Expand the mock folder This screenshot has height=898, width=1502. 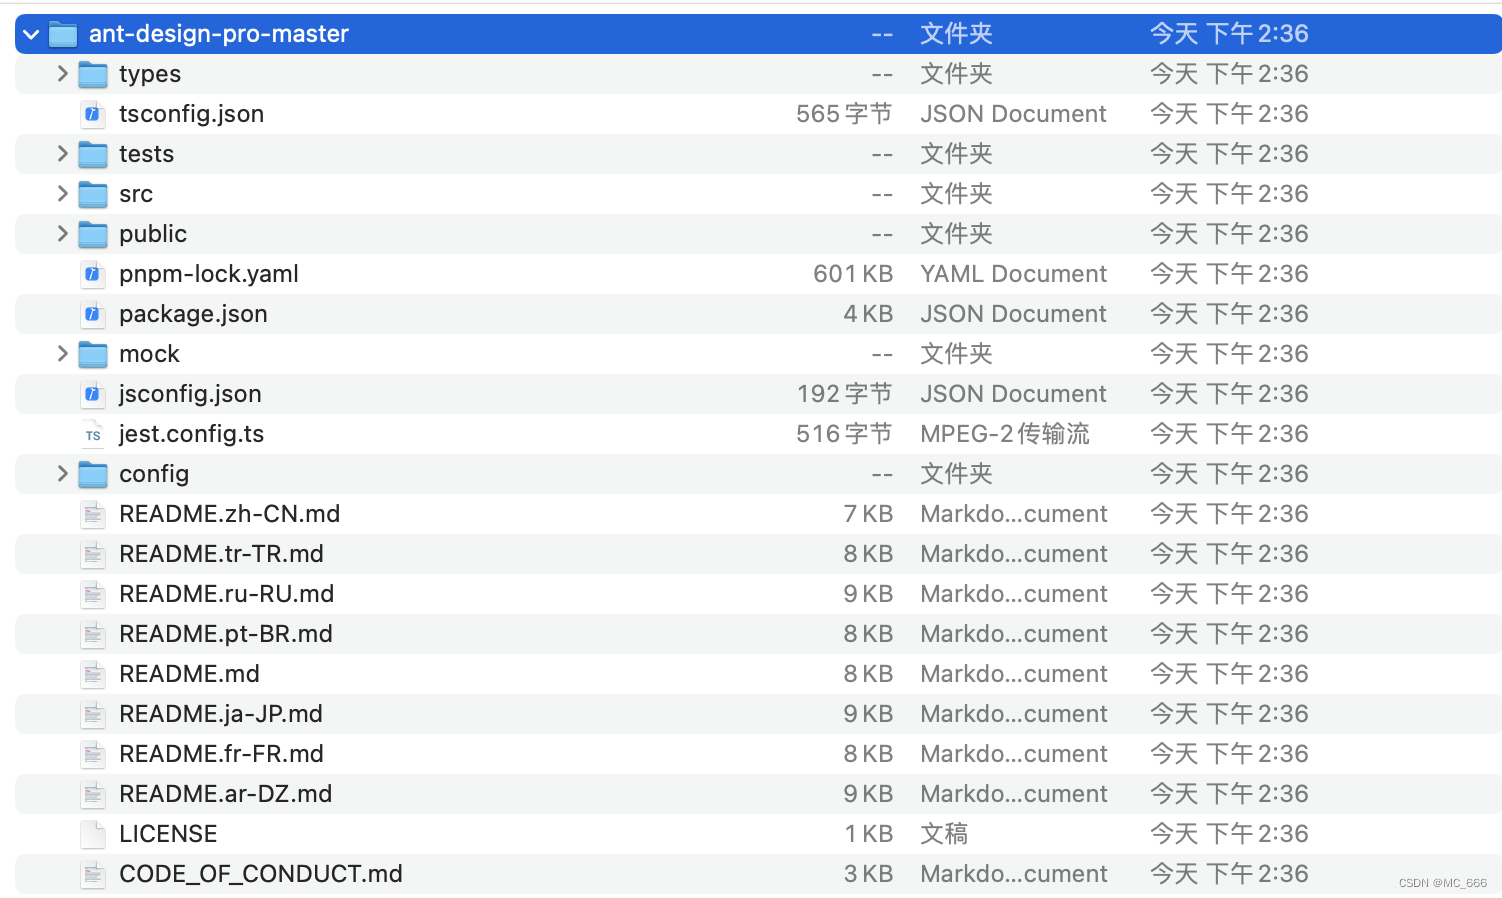(62, 354)
